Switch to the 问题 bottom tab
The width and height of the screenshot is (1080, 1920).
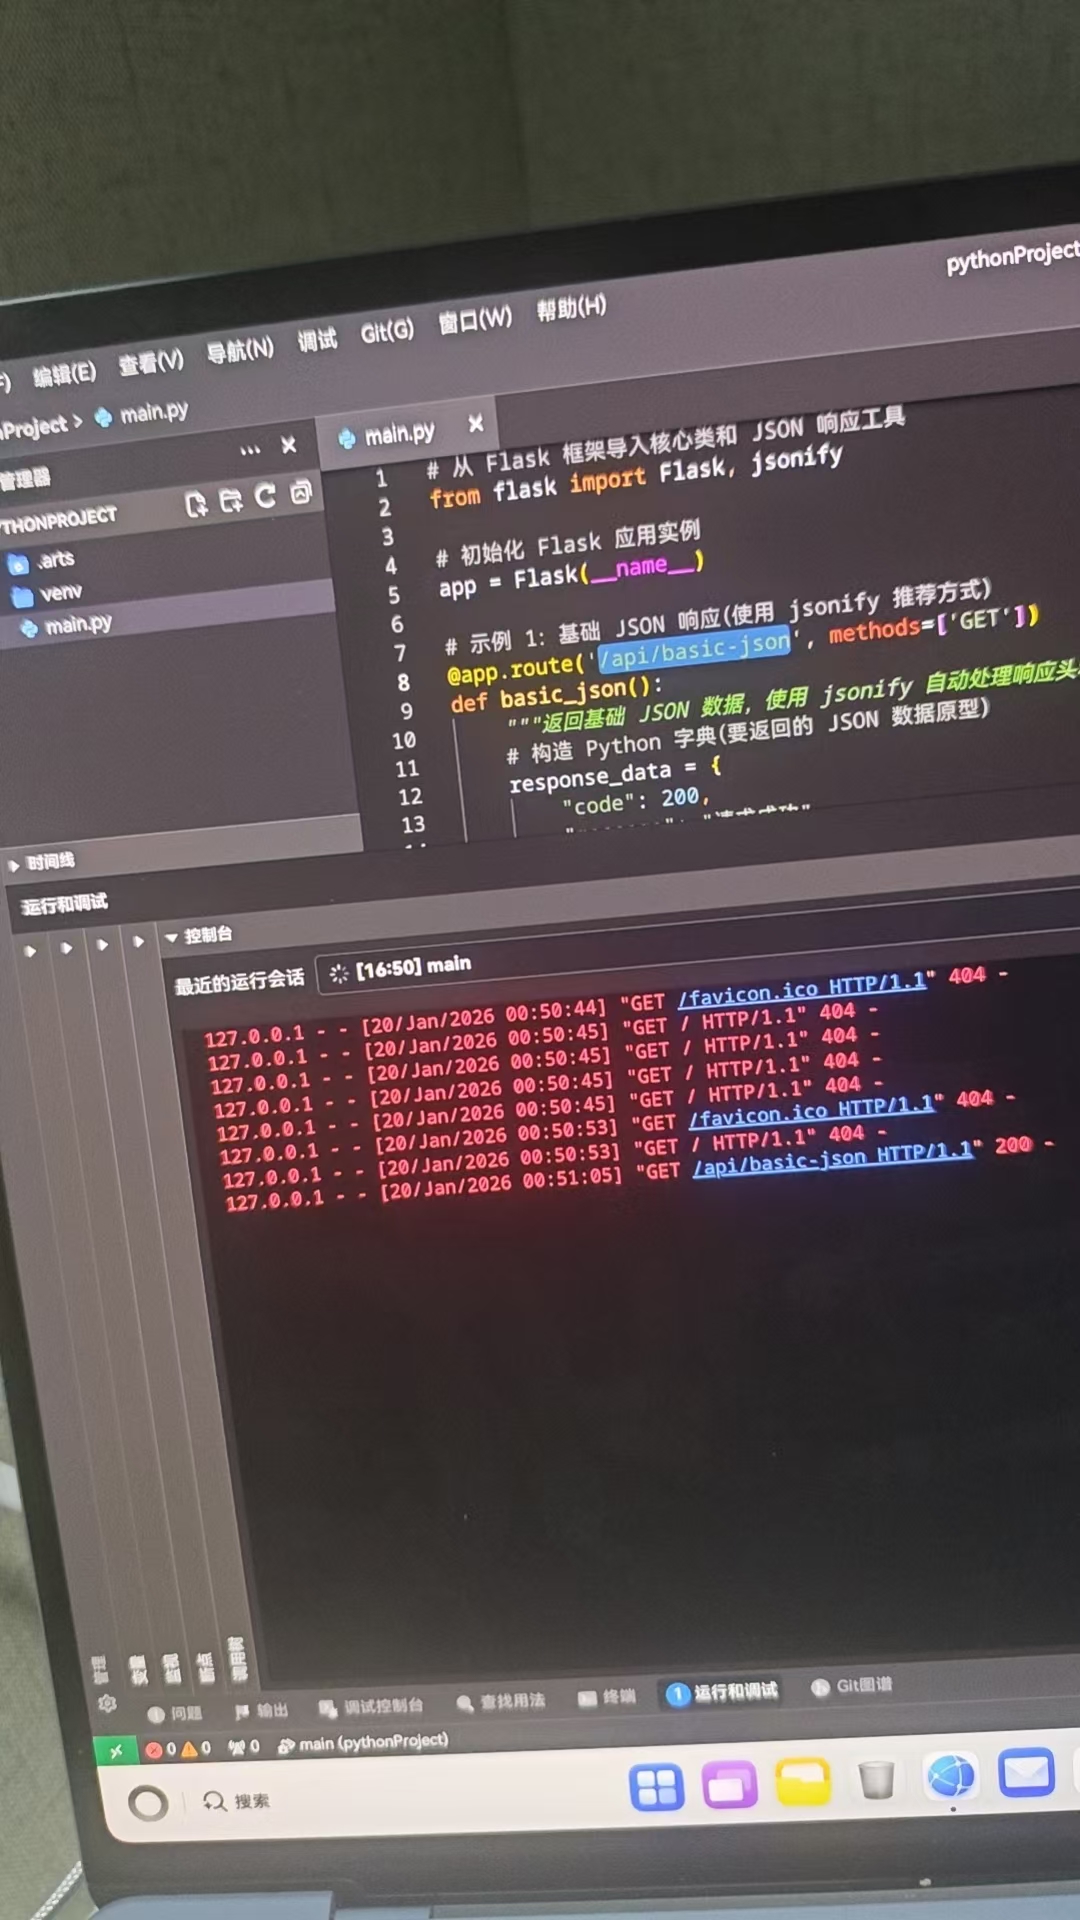tap(175, 1713)
